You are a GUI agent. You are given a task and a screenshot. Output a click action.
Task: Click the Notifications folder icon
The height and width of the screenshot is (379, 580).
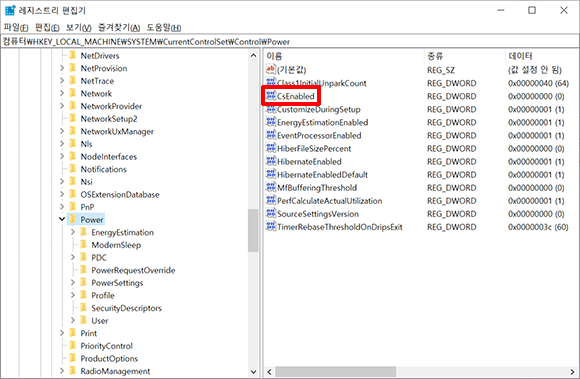pyautogui.click(x=73, y=169)
